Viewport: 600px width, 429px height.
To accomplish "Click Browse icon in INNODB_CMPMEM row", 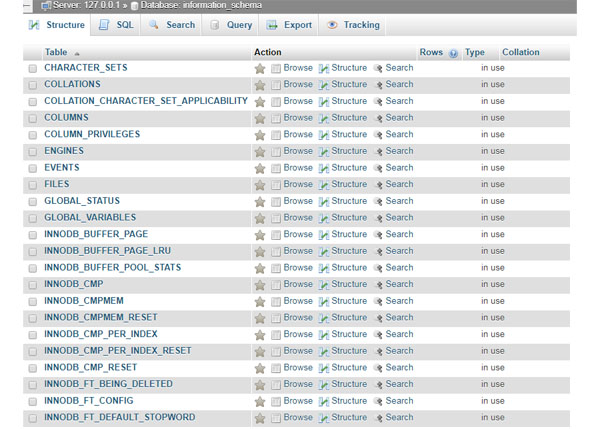I will tap(276, 302).
